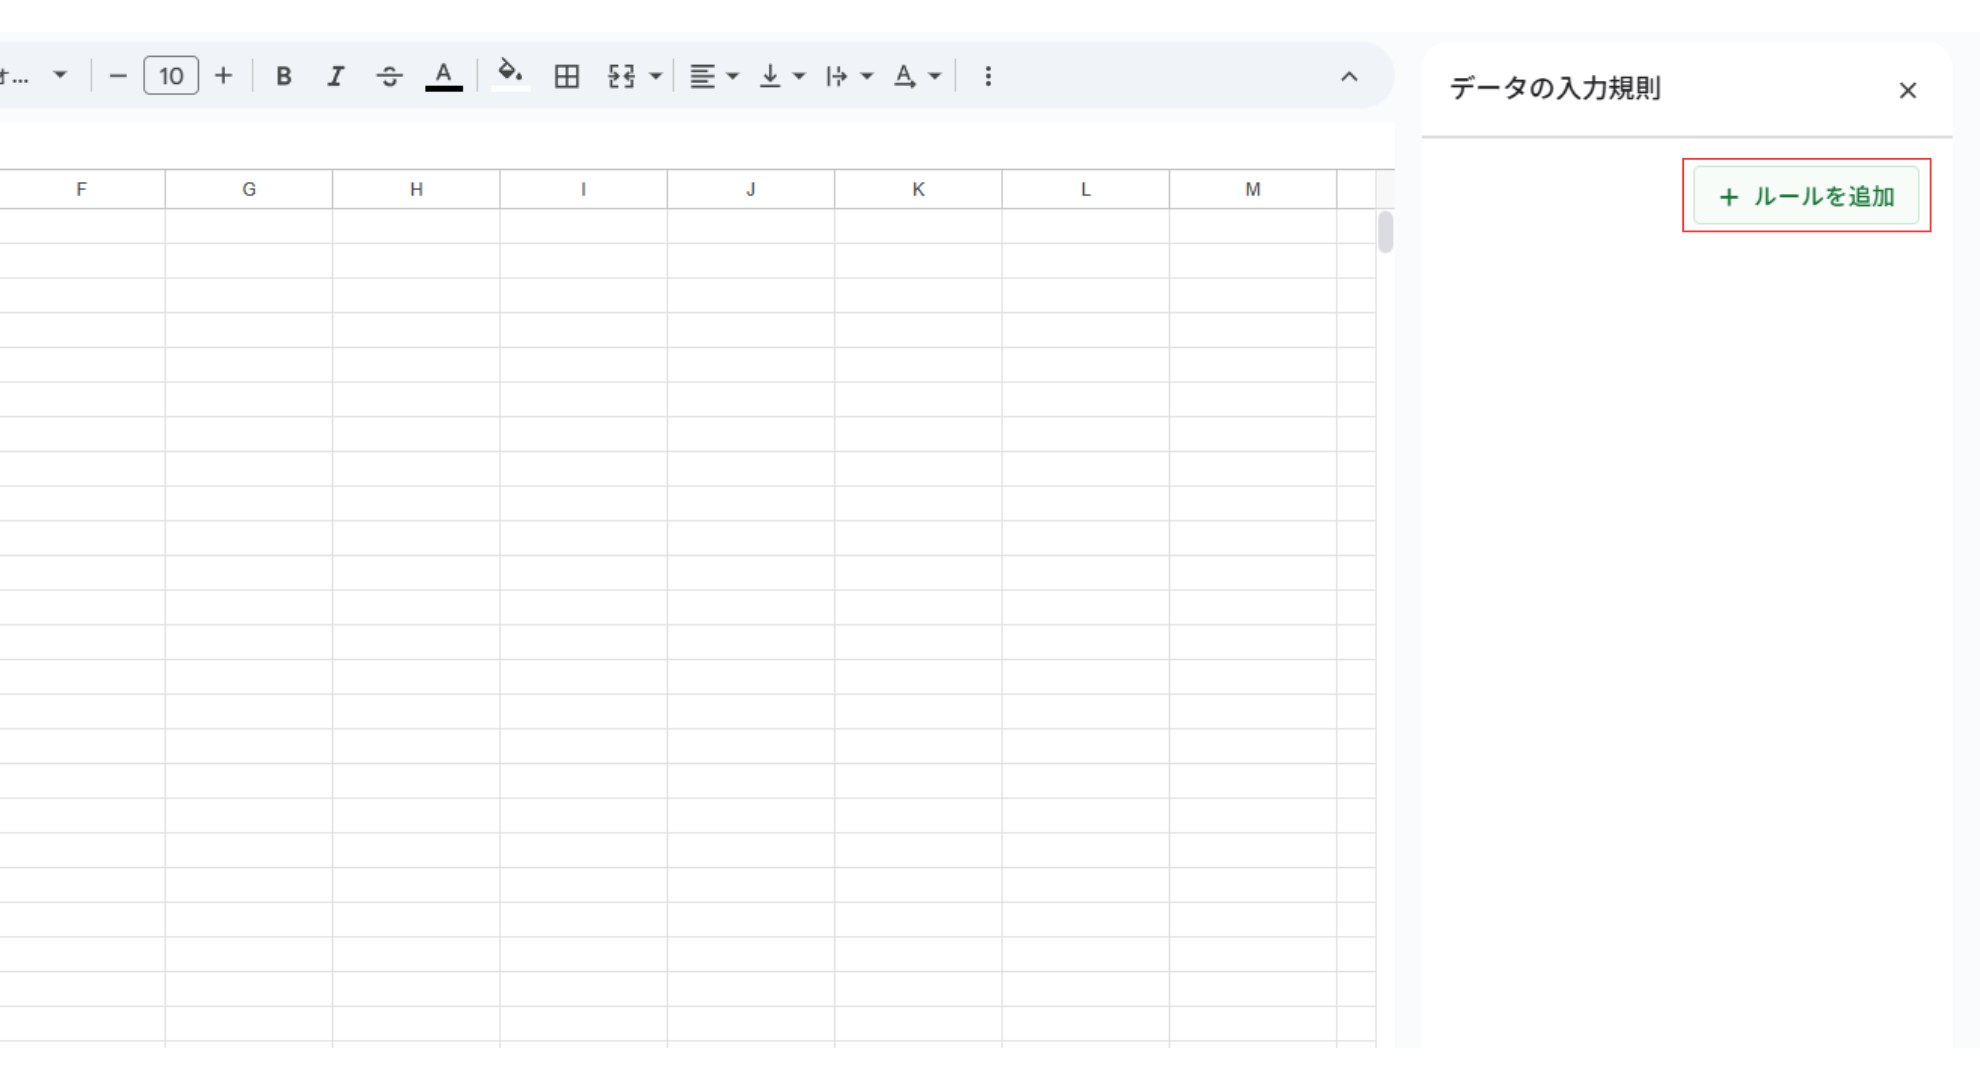
Task: Select column H header
Action: (x=416, y=189)
